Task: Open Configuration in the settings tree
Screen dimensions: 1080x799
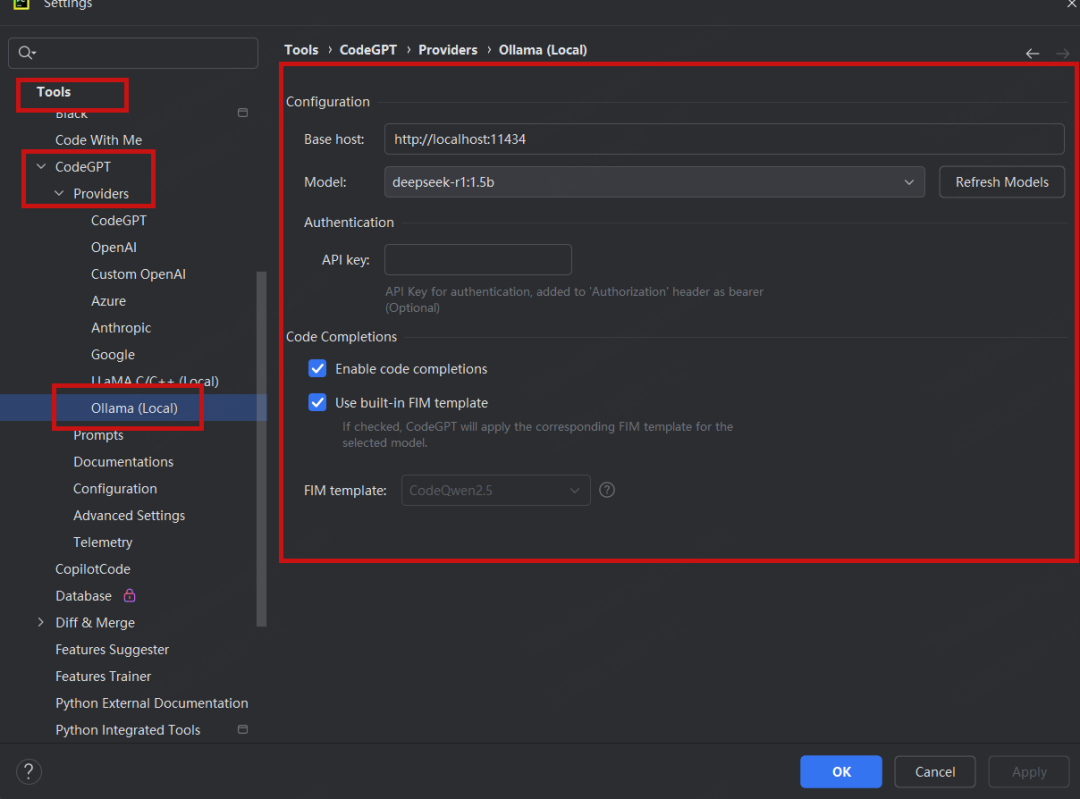Action: 115,488
